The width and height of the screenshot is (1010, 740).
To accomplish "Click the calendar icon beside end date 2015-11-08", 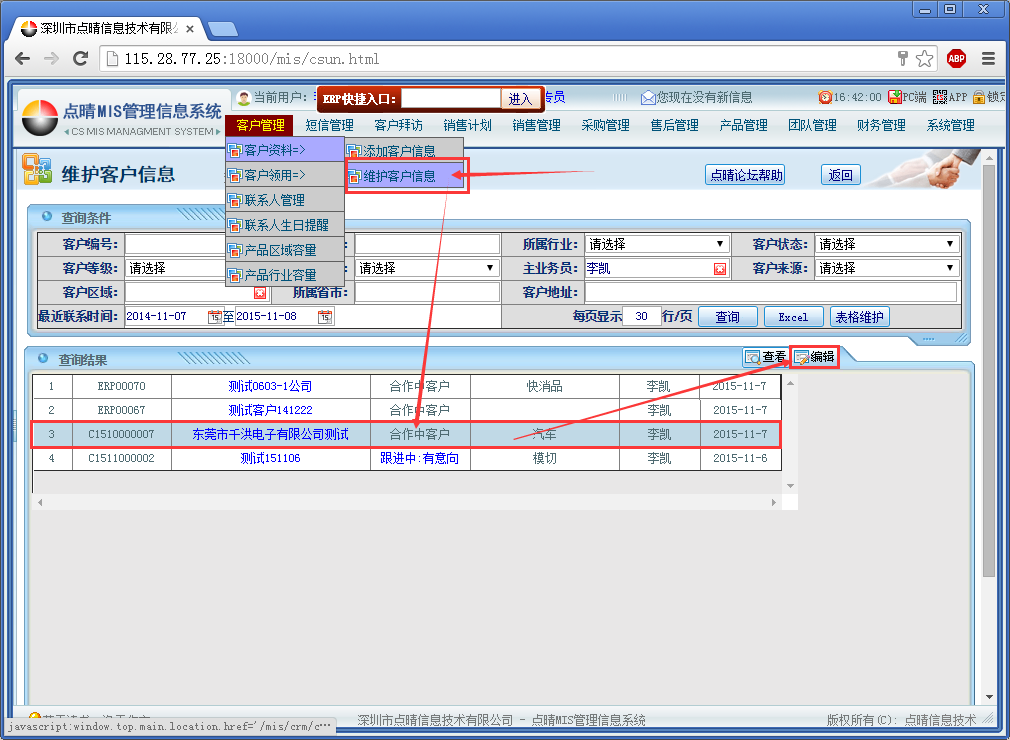I will click(324, 317).
